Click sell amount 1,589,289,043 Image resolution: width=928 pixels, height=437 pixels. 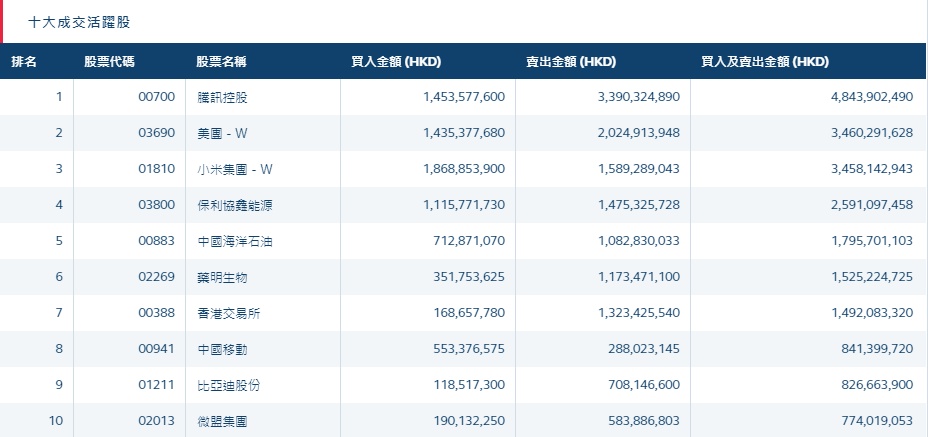(x=639, y=169)
